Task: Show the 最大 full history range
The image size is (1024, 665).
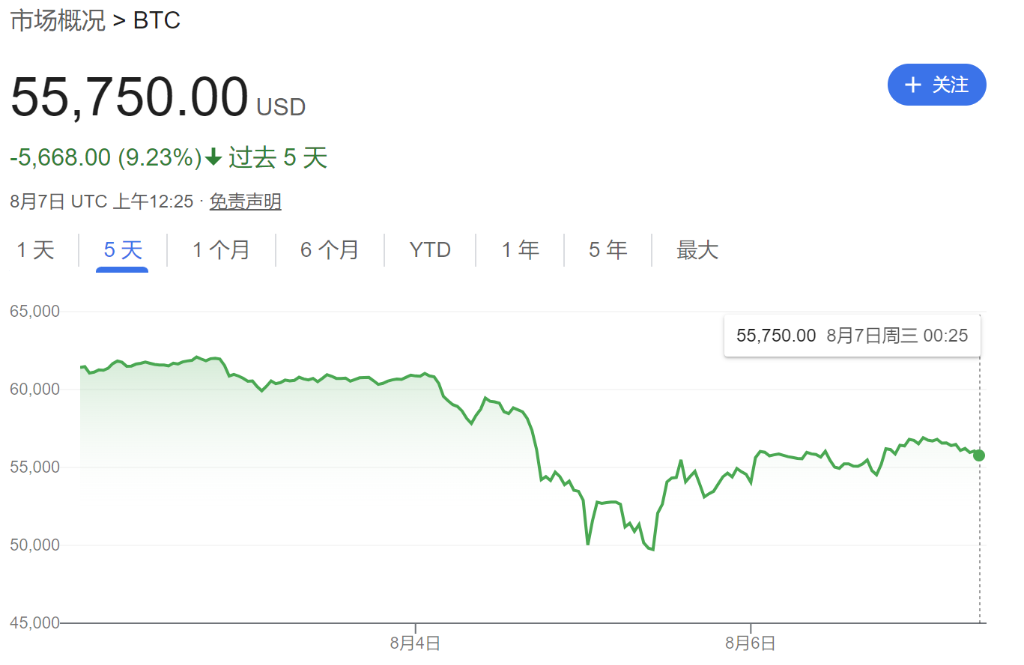Action: tap(697, 250)
